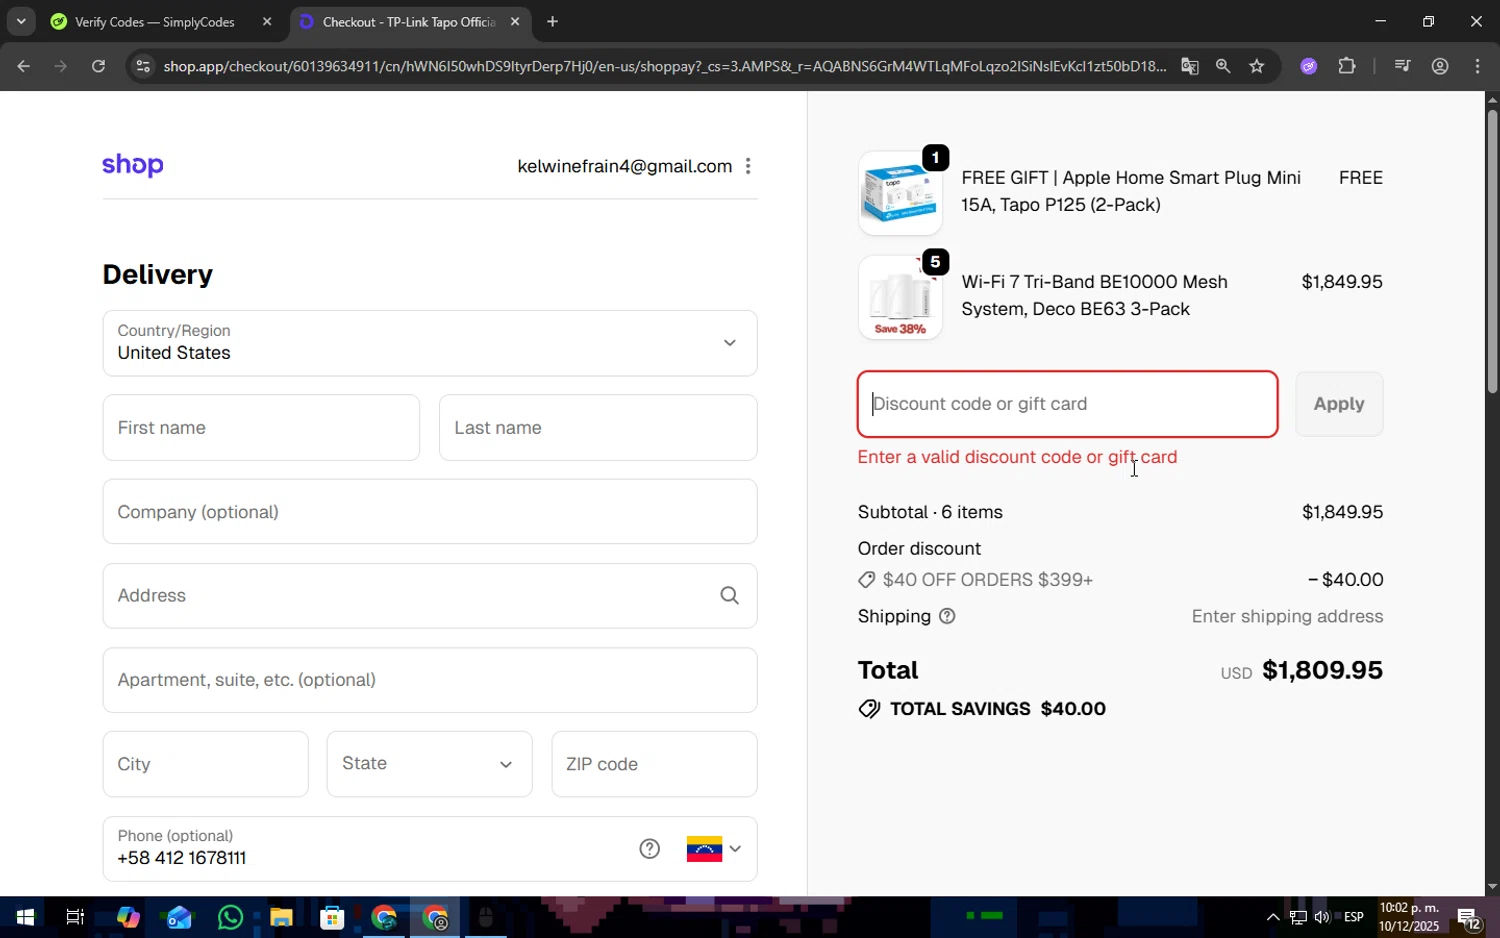Click the Smart Plug Mini product thumbnail
1500x938 pixels.
tap(900, 193)
